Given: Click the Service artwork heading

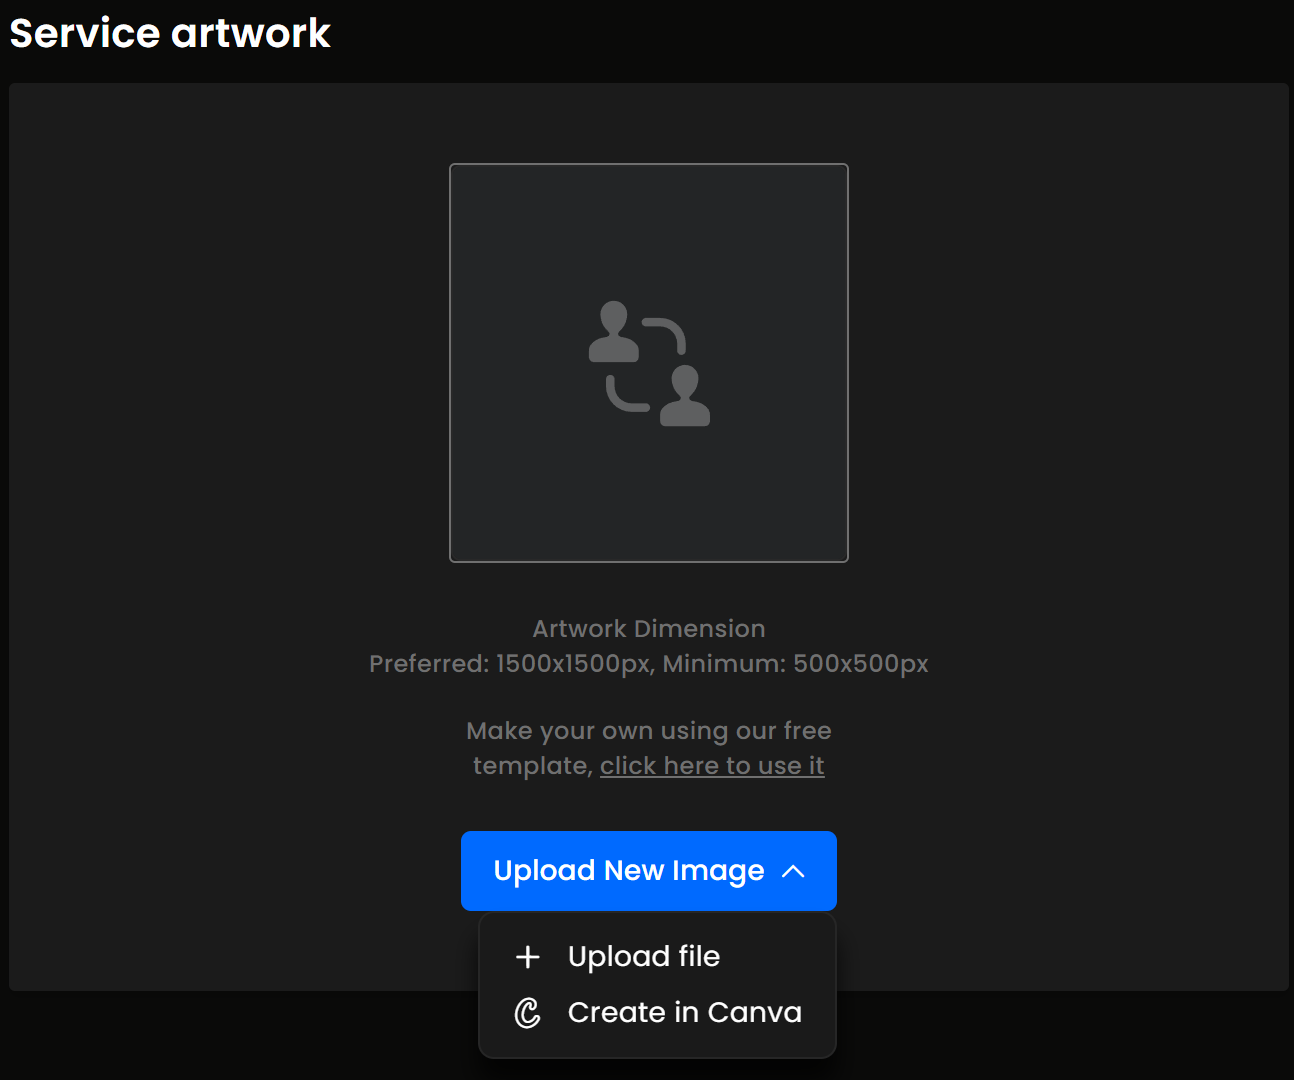Looking at the screenshot, I should tap(170, 33).
